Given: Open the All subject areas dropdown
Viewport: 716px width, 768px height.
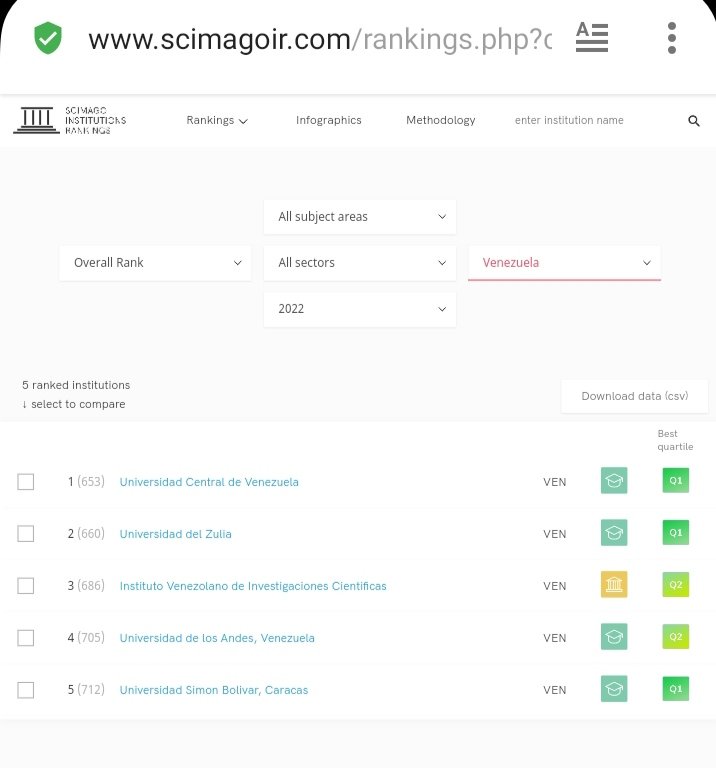Looking at the screenshot, I should click(359, 216).
